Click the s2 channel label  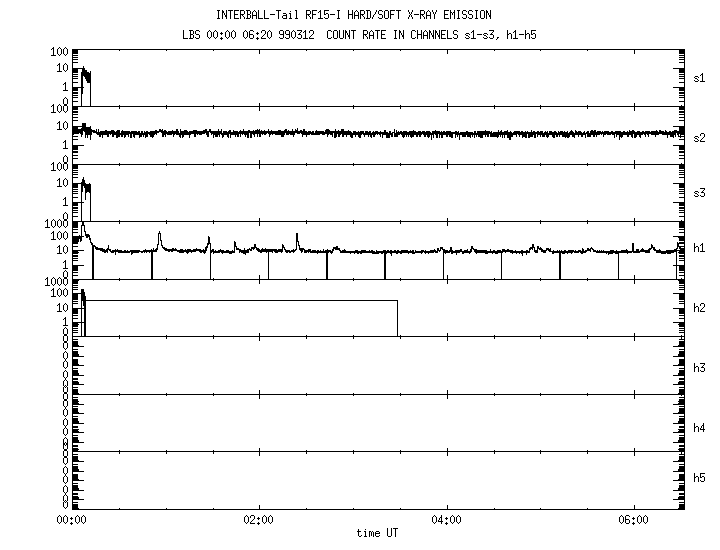point(700,137)
